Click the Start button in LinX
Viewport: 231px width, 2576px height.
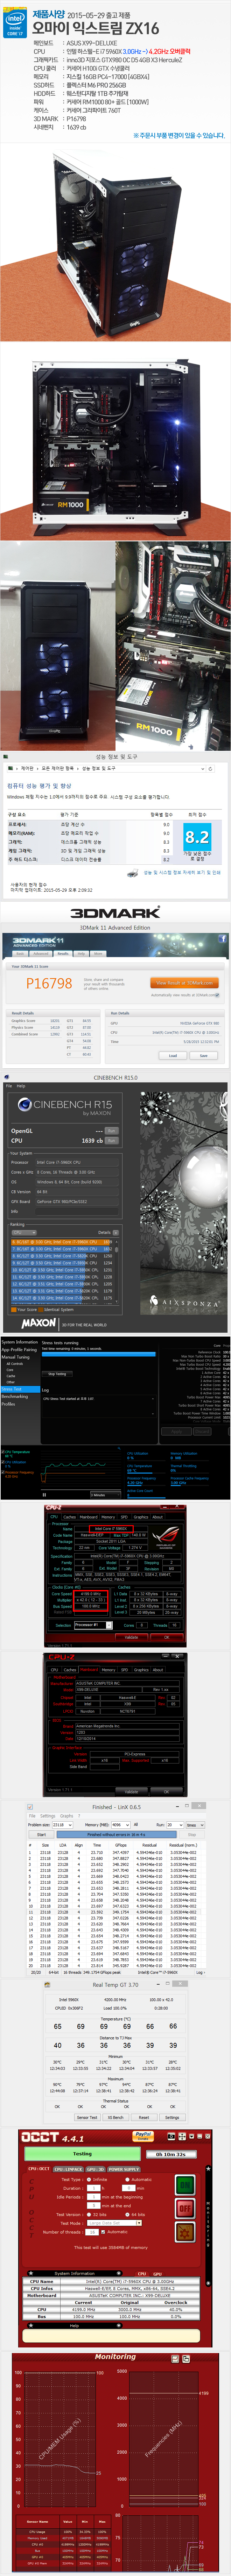41,1835
